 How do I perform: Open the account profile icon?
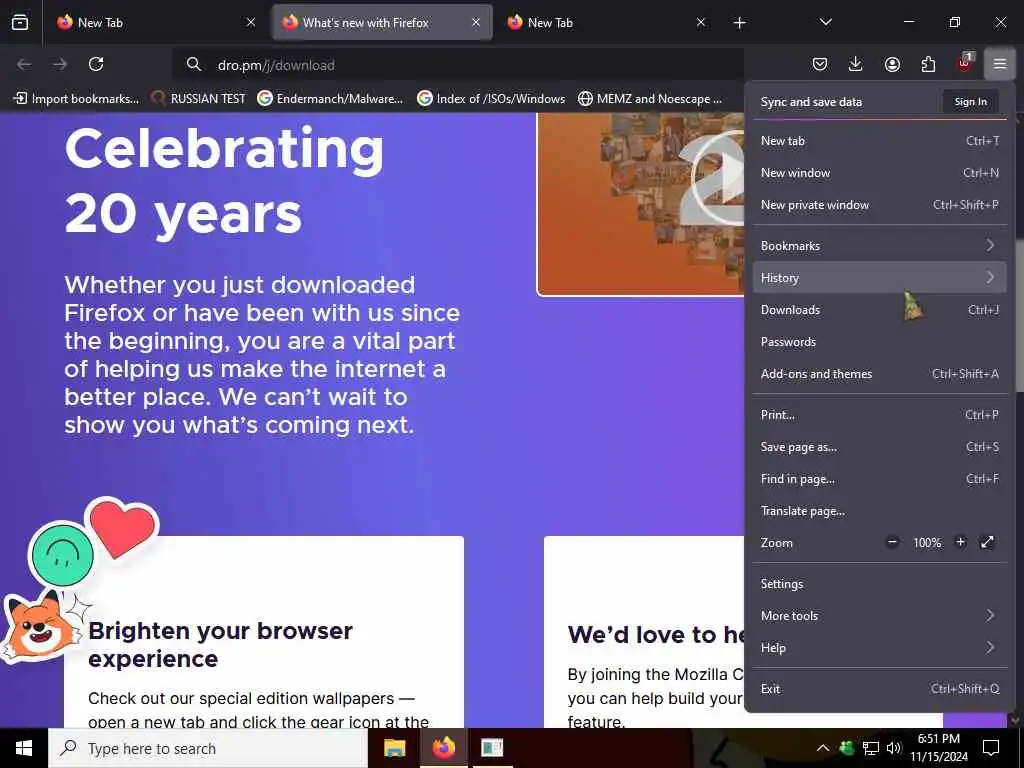pyautogui.click(x=892, y=64)
